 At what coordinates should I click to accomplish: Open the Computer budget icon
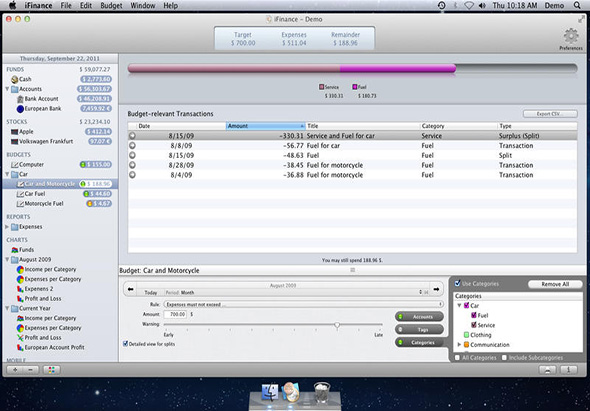click(15, 164)
